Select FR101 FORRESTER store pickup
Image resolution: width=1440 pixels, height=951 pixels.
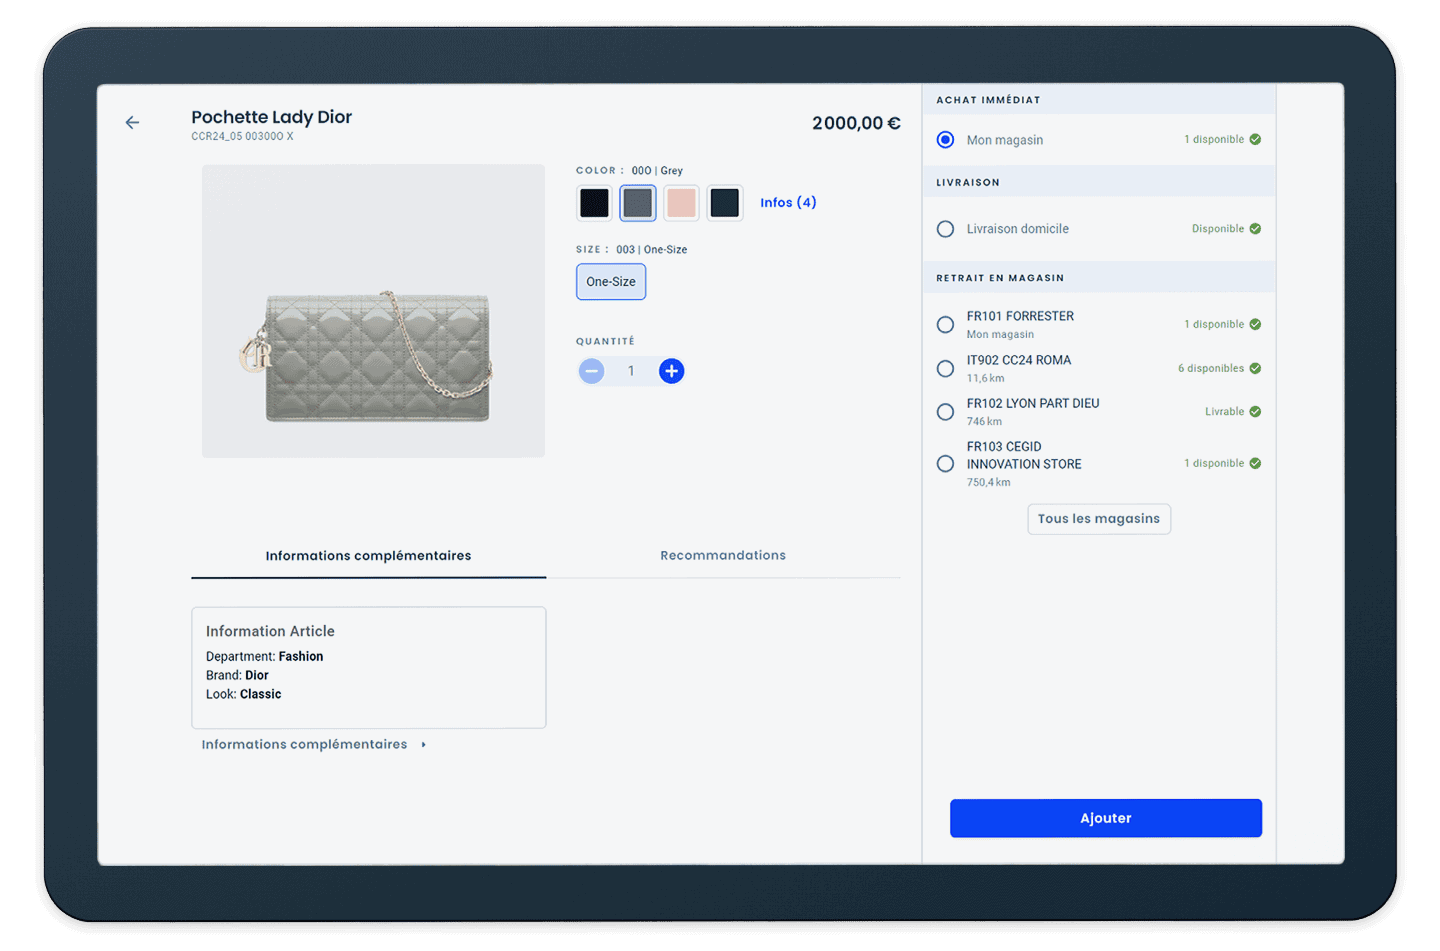coord(945,325)
